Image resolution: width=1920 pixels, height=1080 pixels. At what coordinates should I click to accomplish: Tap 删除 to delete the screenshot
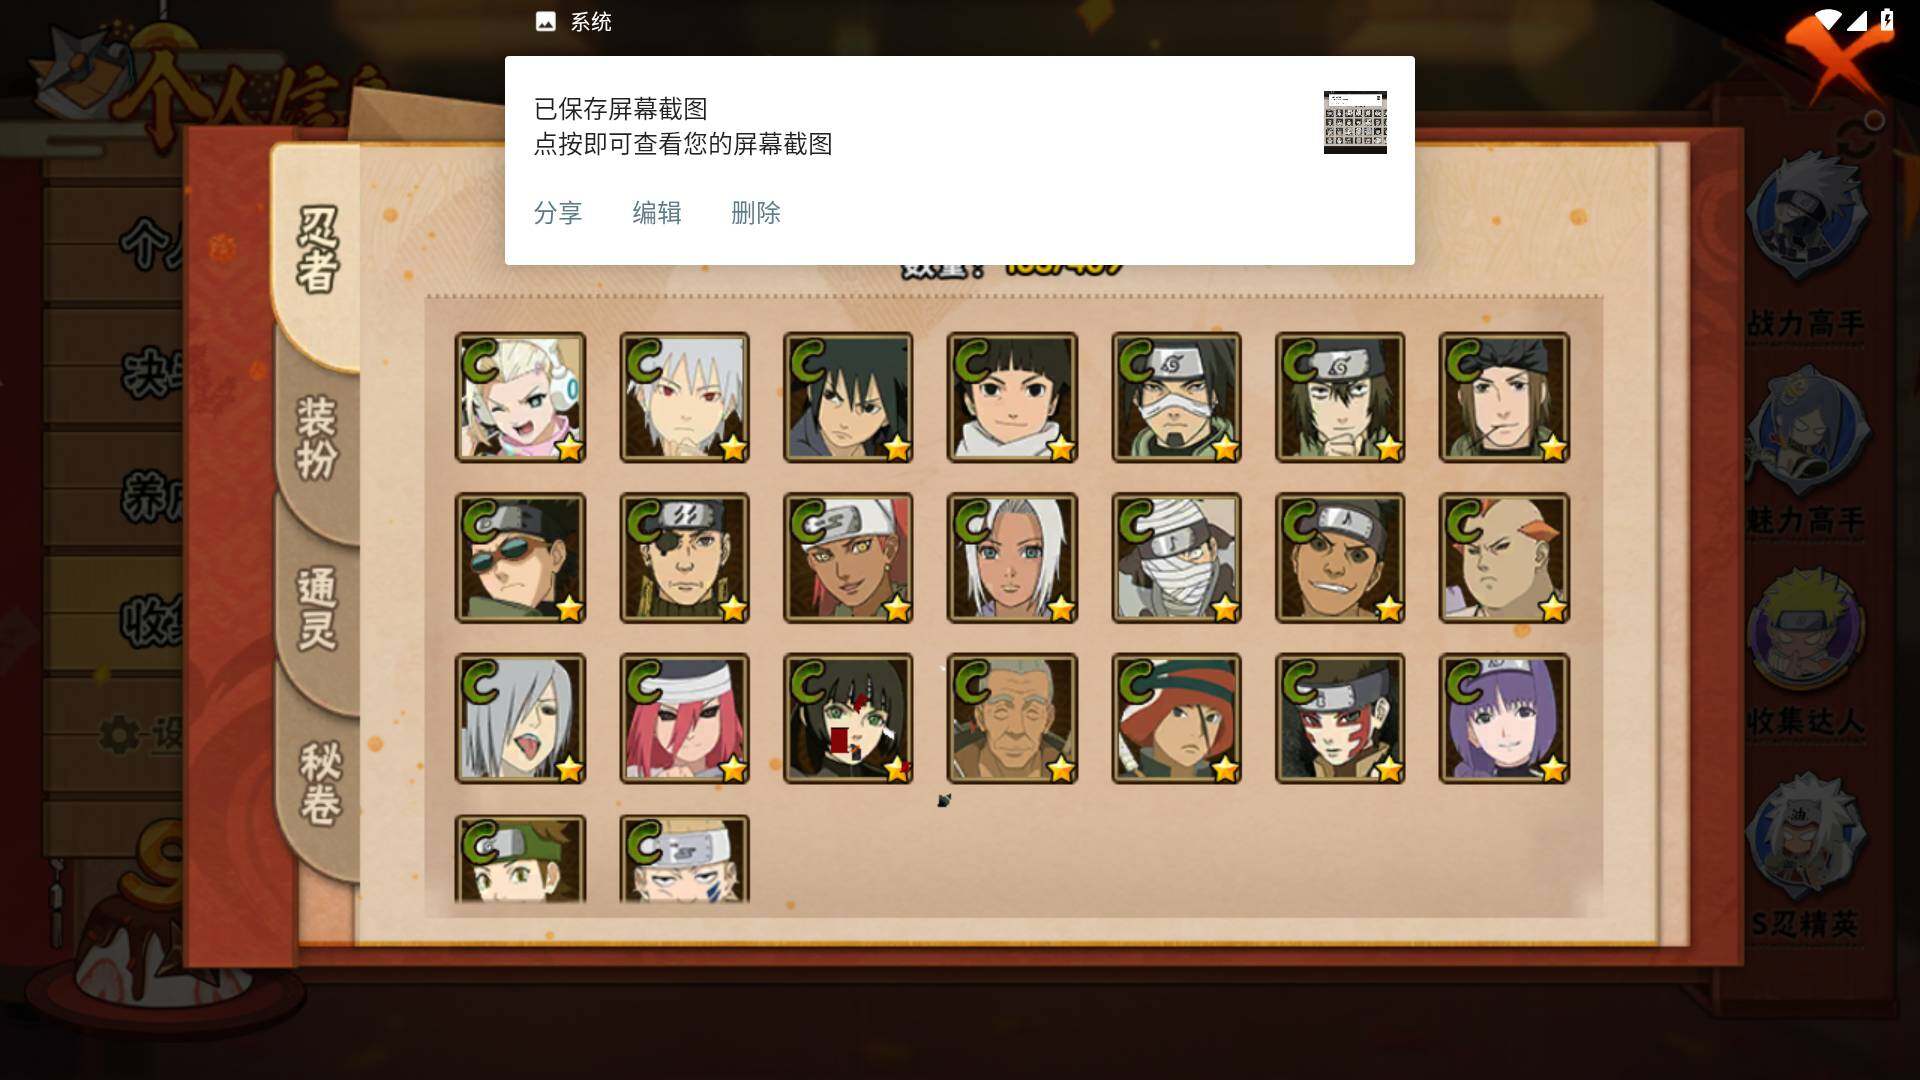click(756, 213)
